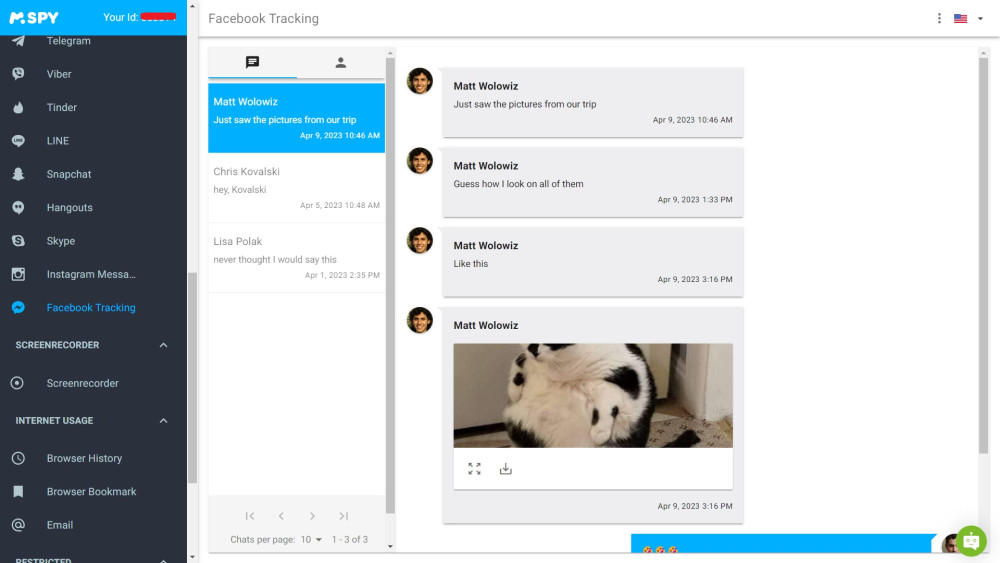The image size is (1000, 563).
Task: Open Viber in the sidebar
Action: click(x=59, y=74)
